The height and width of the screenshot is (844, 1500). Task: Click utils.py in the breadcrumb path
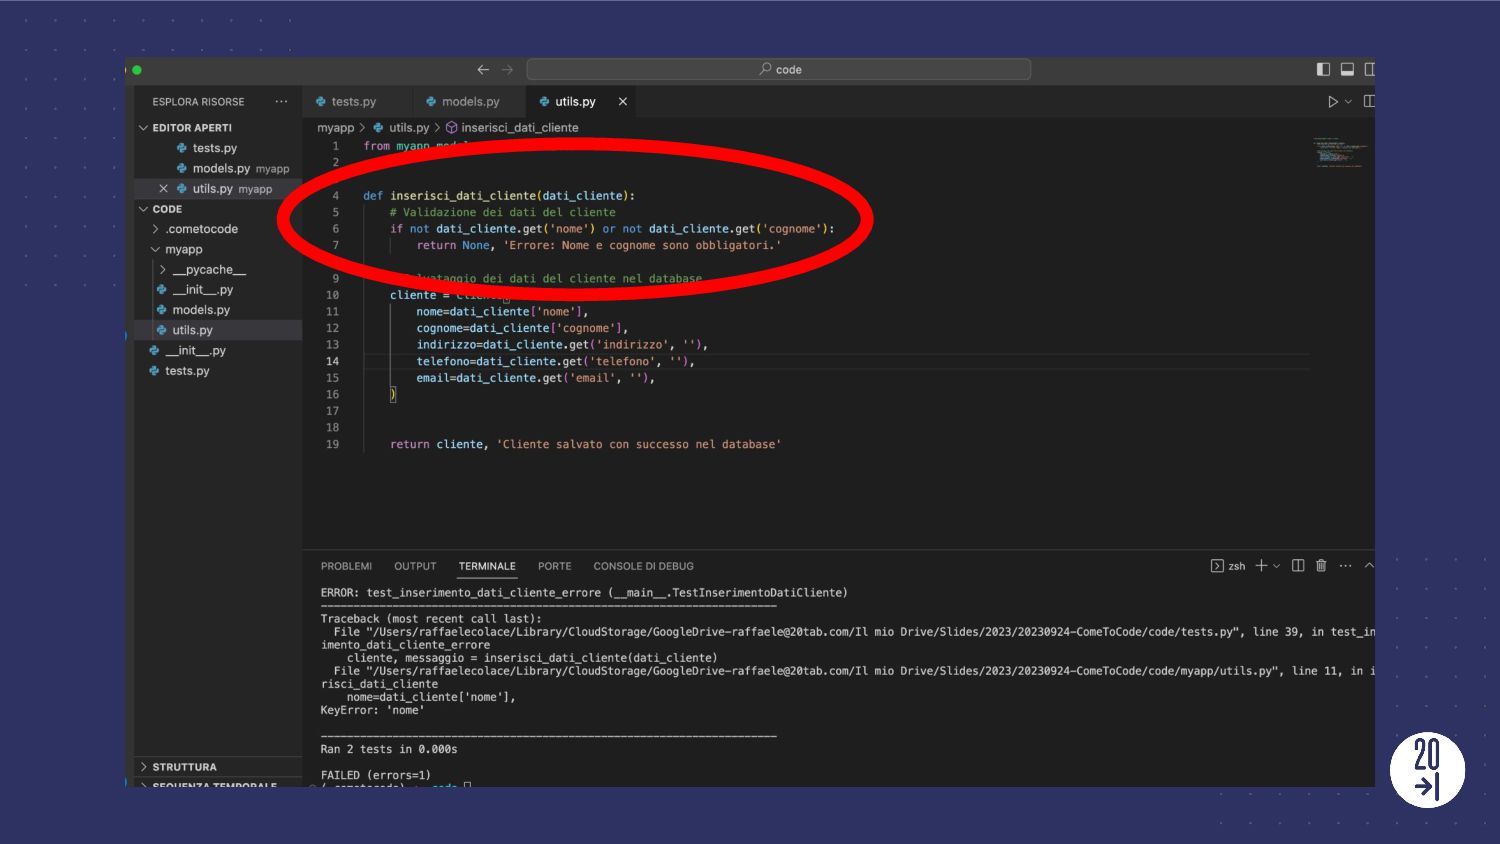409,128
